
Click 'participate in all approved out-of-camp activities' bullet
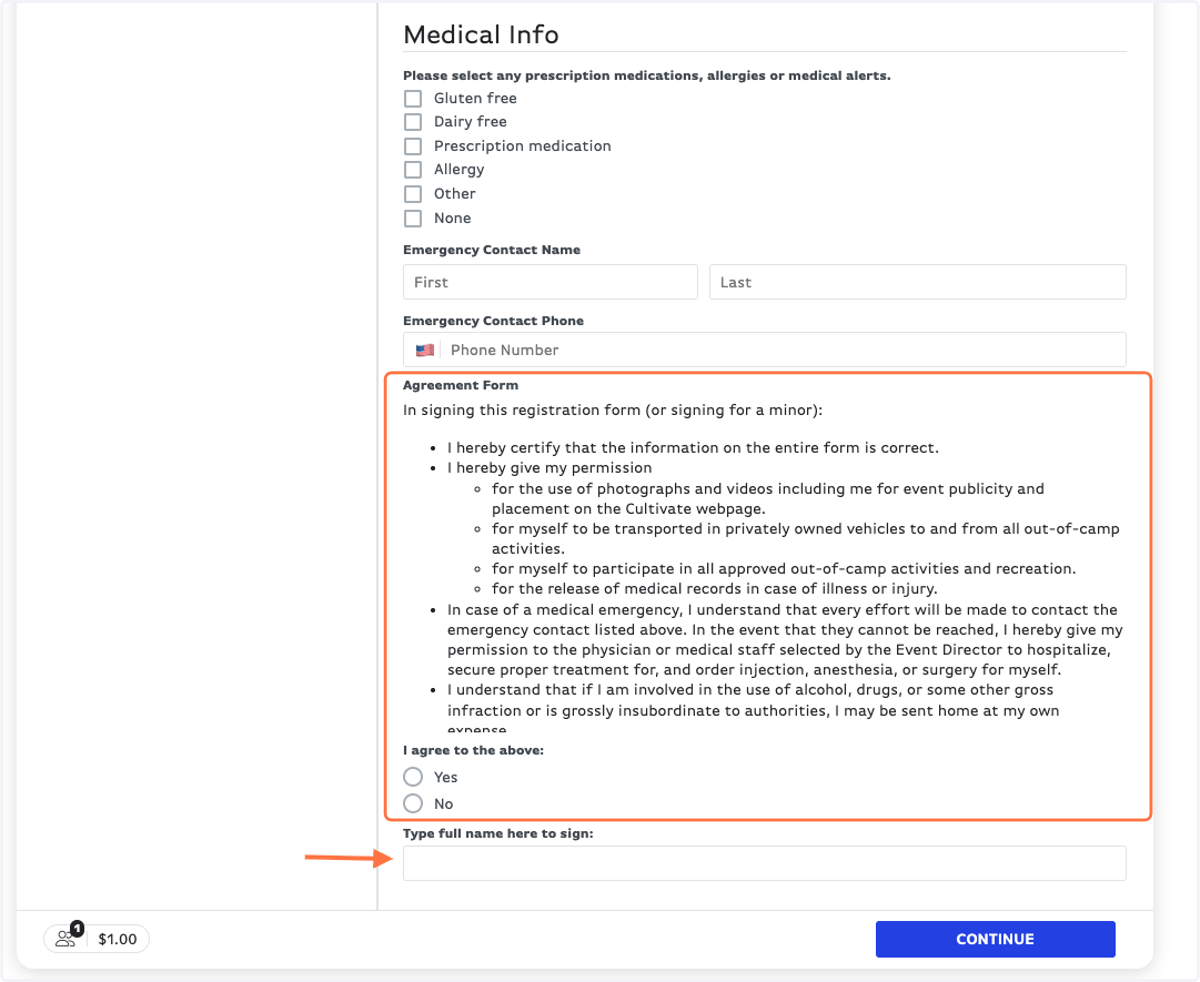[x=783, y=568]
